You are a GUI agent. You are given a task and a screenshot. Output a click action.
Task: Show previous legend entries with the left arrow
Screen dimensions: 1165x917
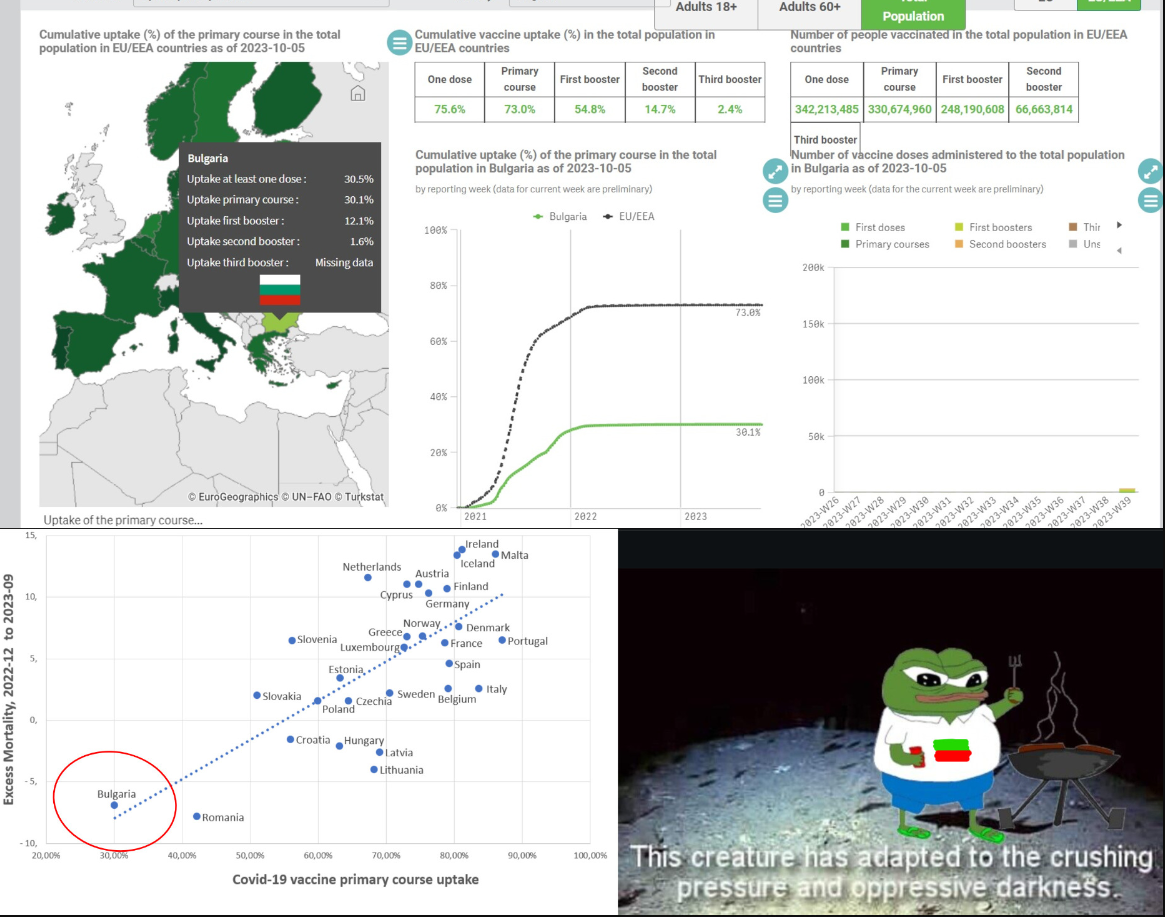point(1119,250)
